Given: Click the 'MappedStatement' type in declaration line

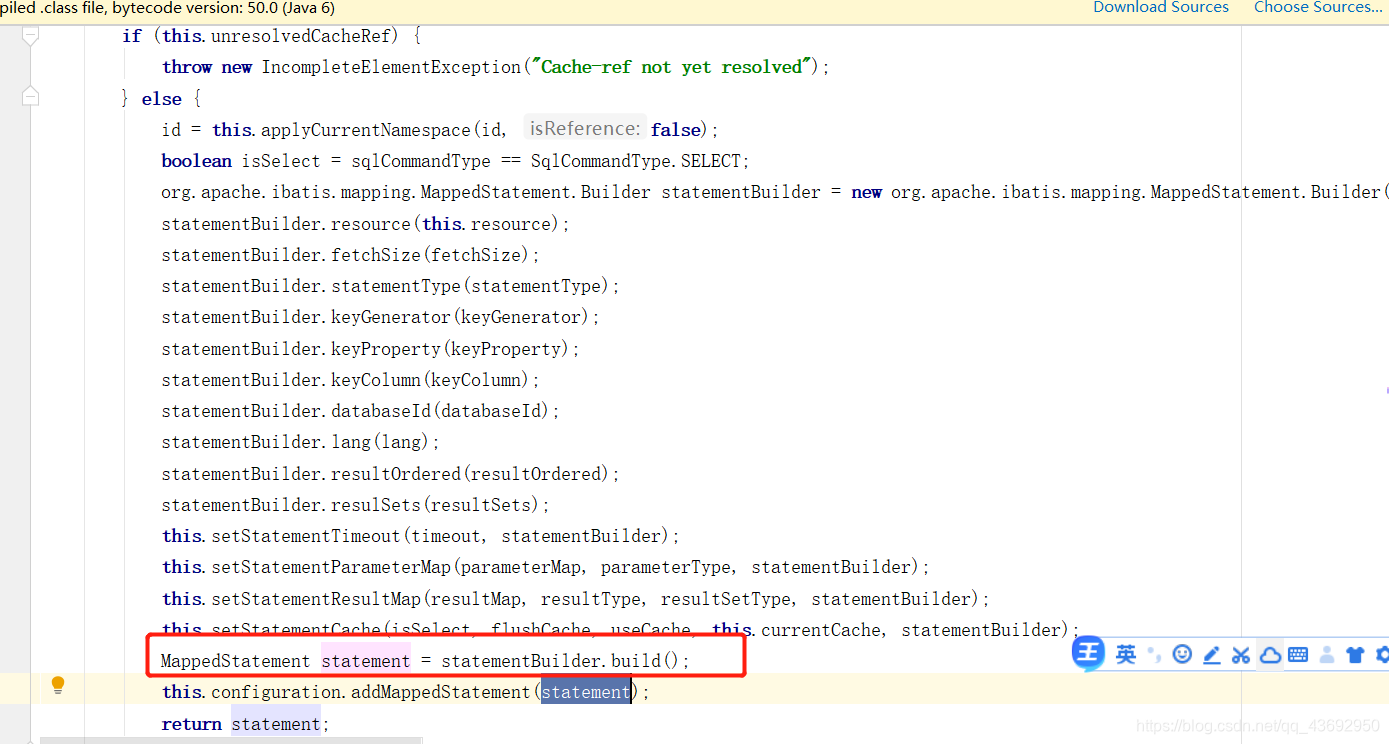Looking at the screenshot, I should tap(236, 661).
